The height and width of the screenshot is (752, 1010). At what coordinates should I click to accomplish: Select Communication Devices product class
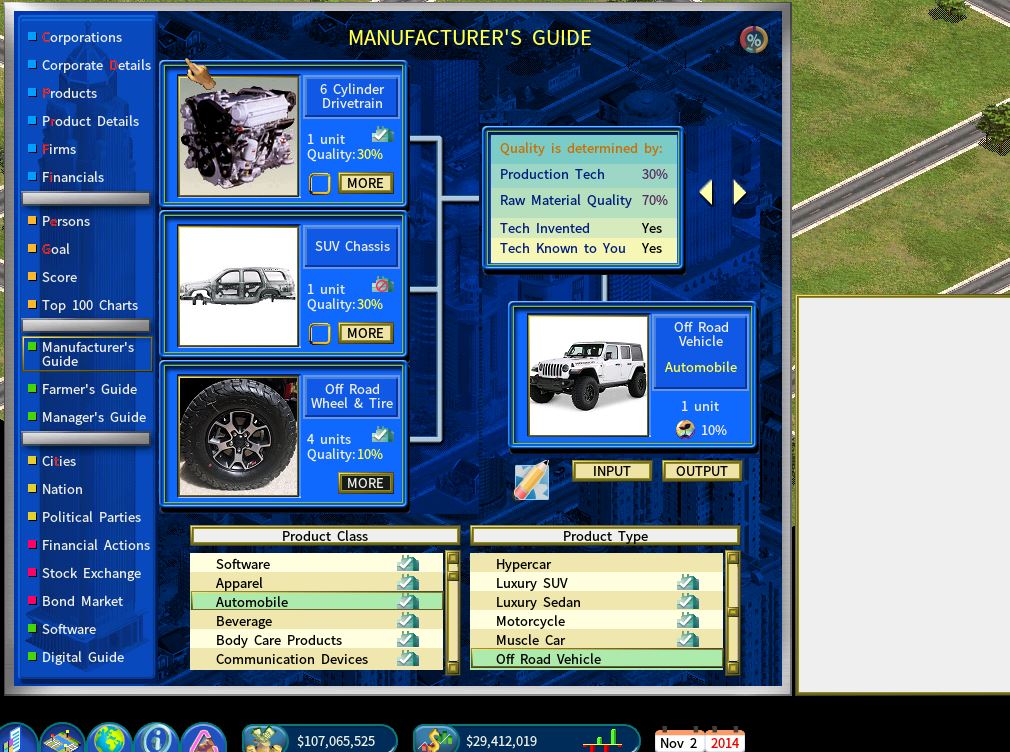[317, 659]
